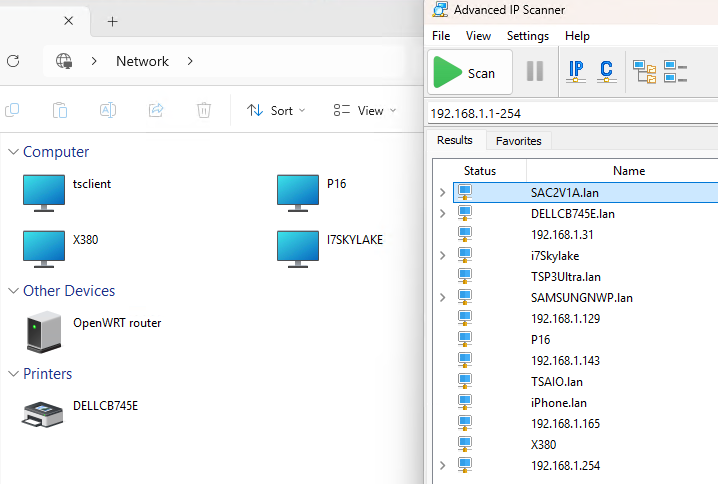Expand the SAMSUNGNWP.lan row

pyautogui.click(x=442, y=298)
